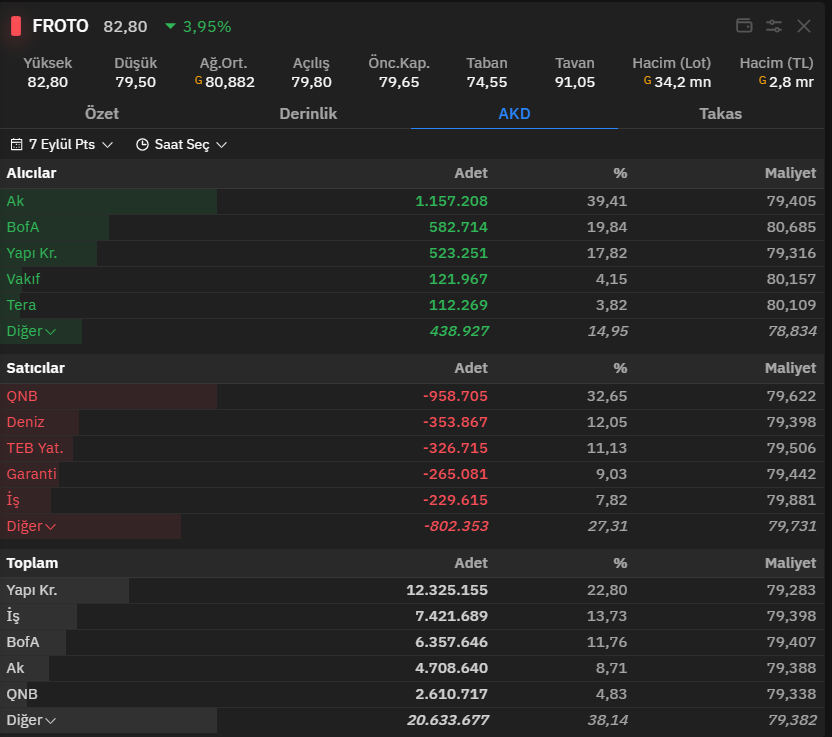Open the sliders settings icon

click(x=774, y=25)
